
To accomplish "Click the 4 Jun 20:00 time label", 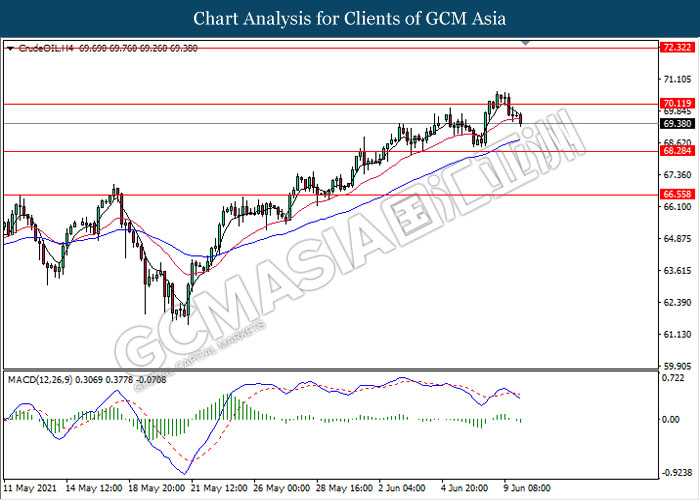I will pyautogui.click(x=465, y=488).
